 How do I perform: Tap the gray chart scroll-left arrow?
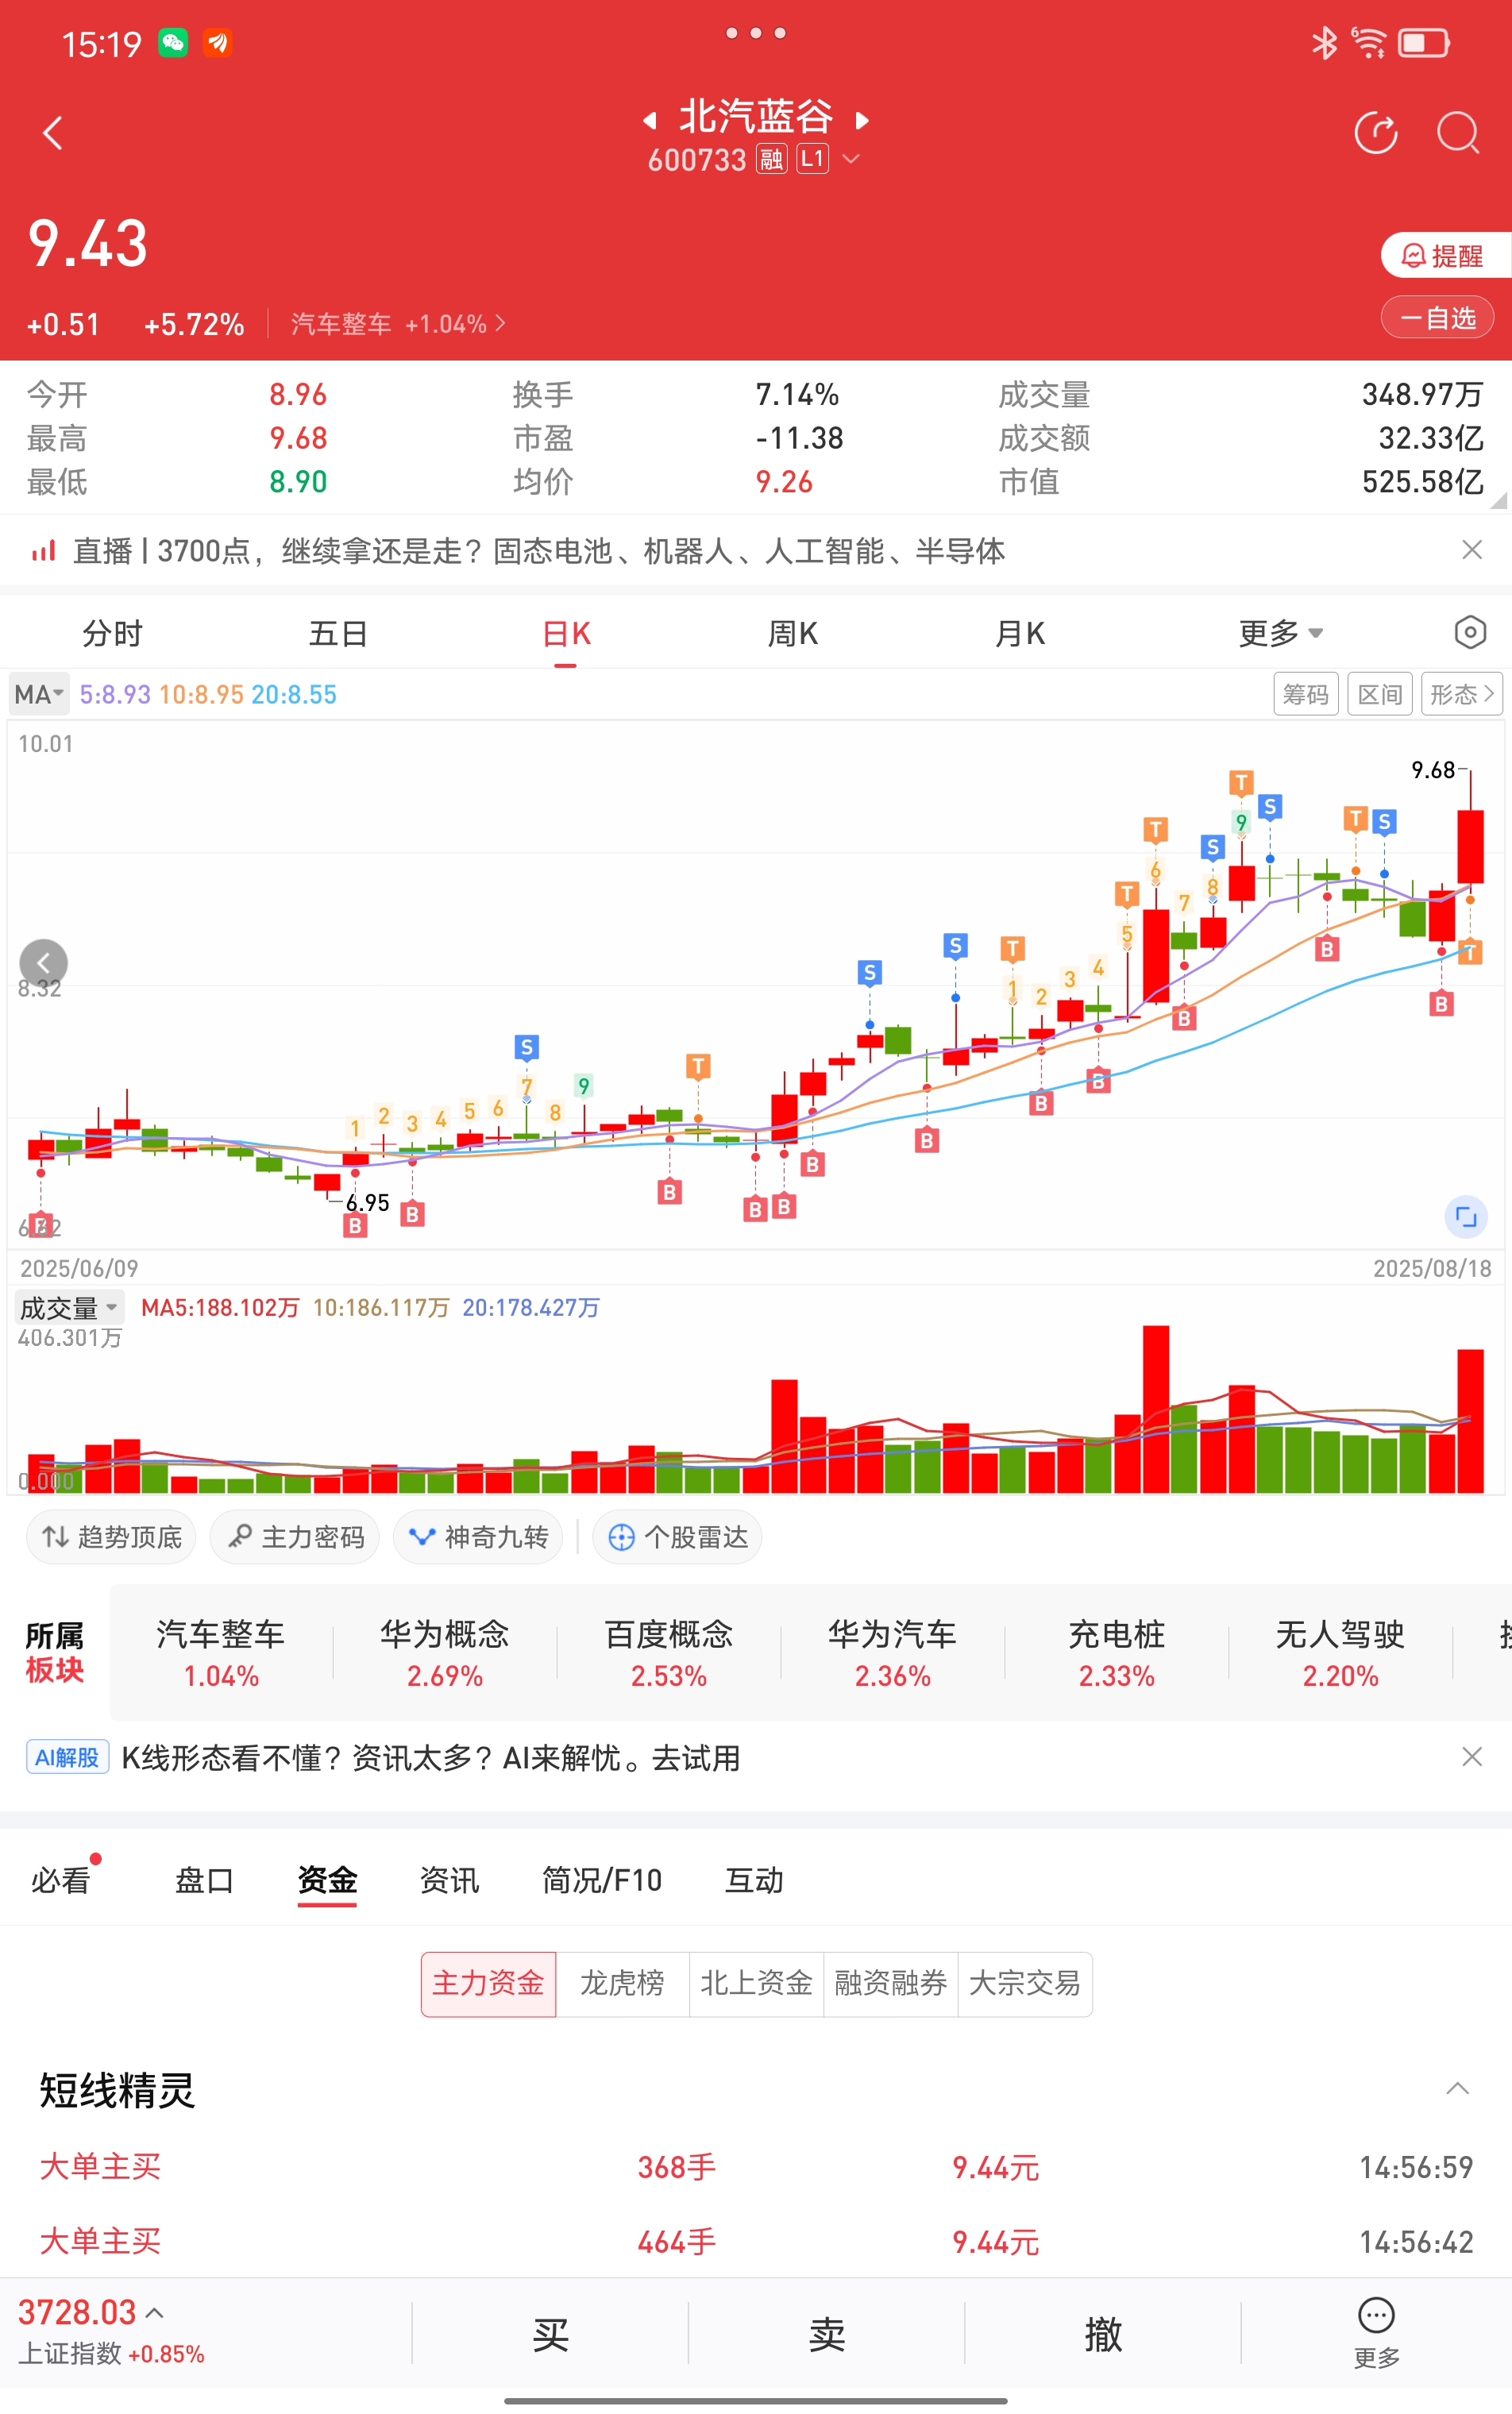pyautogui.click(x=44, y=963)
